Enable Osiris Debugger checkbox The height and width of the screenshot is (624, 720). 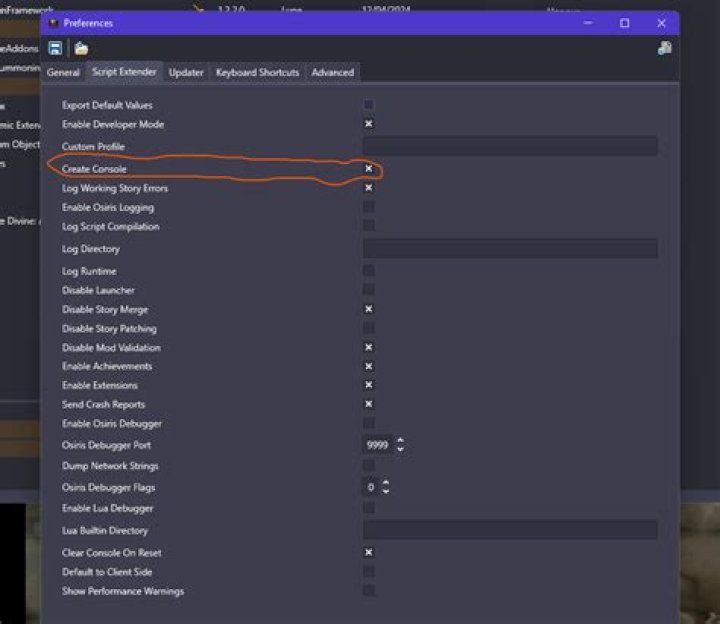pos(369,423)
